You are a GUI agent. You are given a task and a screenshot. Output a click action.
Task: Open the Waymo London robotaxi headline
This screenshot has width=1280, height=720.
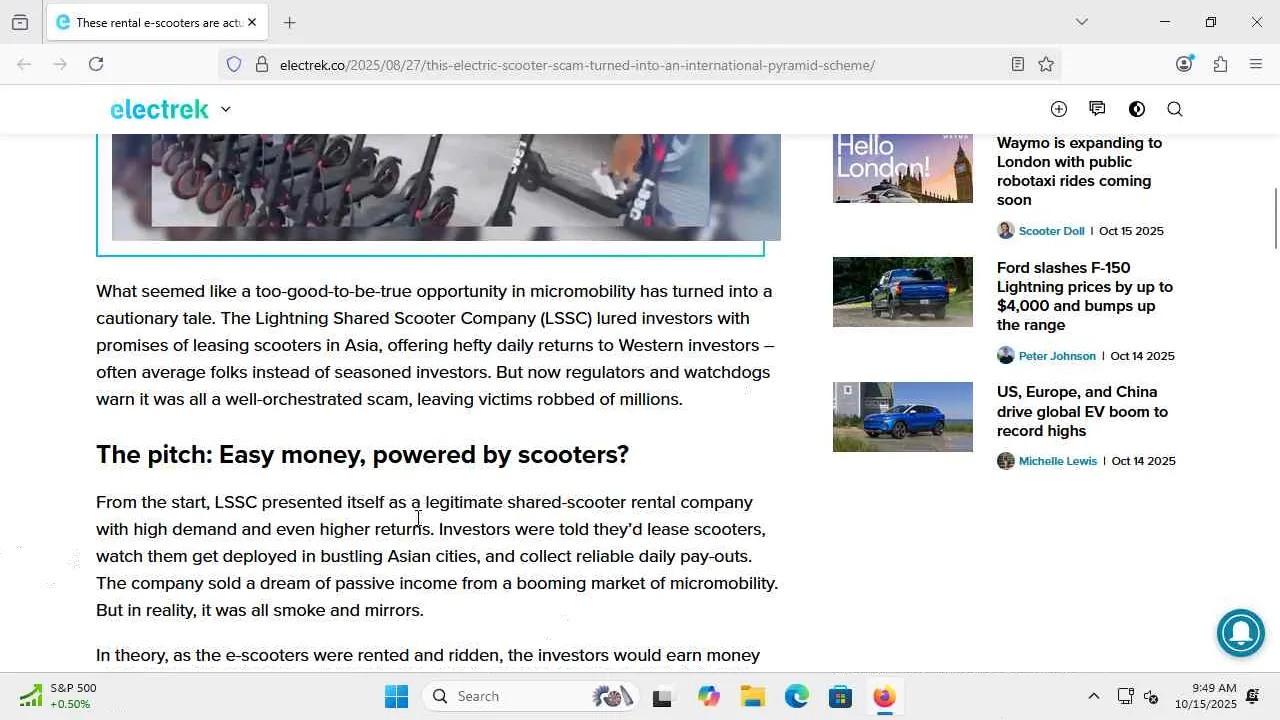(x=1079, y=171)
